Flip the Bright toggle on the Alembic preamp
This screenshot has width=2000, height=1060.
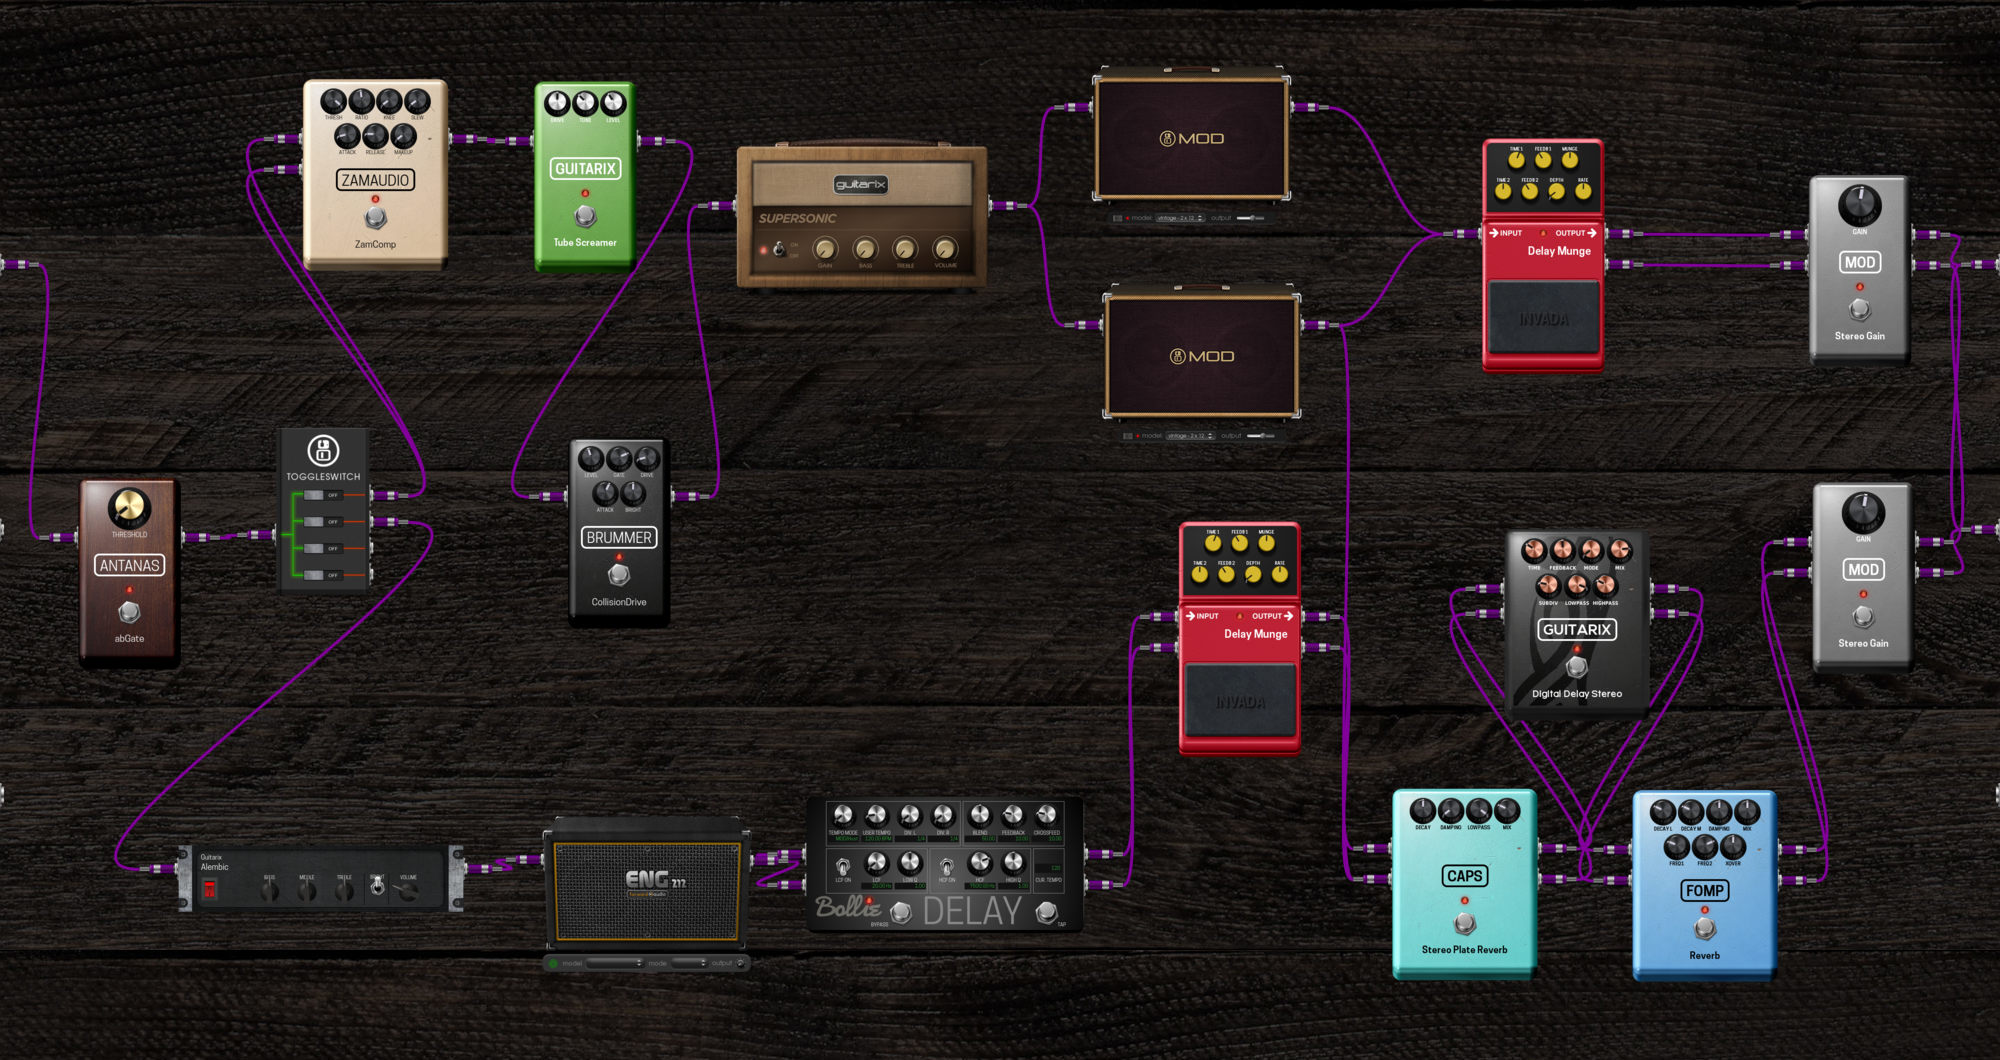[x=377, y=886]
